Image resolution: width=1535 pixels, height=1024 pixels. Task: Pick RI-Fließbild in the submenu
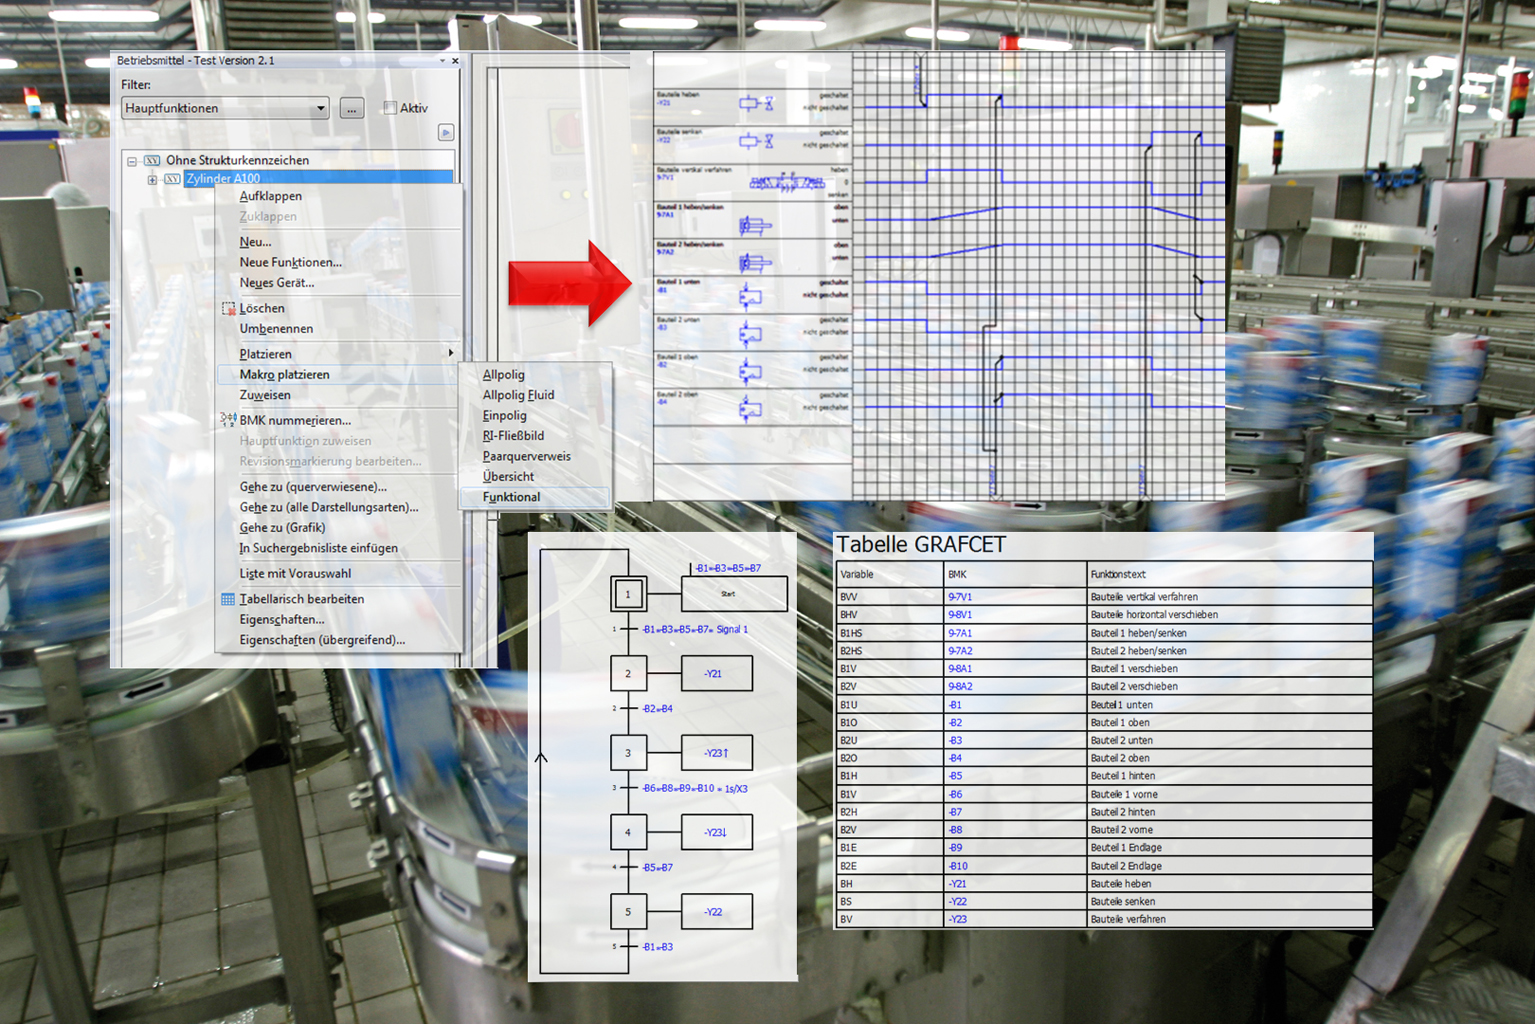click(x=513, y=436)
